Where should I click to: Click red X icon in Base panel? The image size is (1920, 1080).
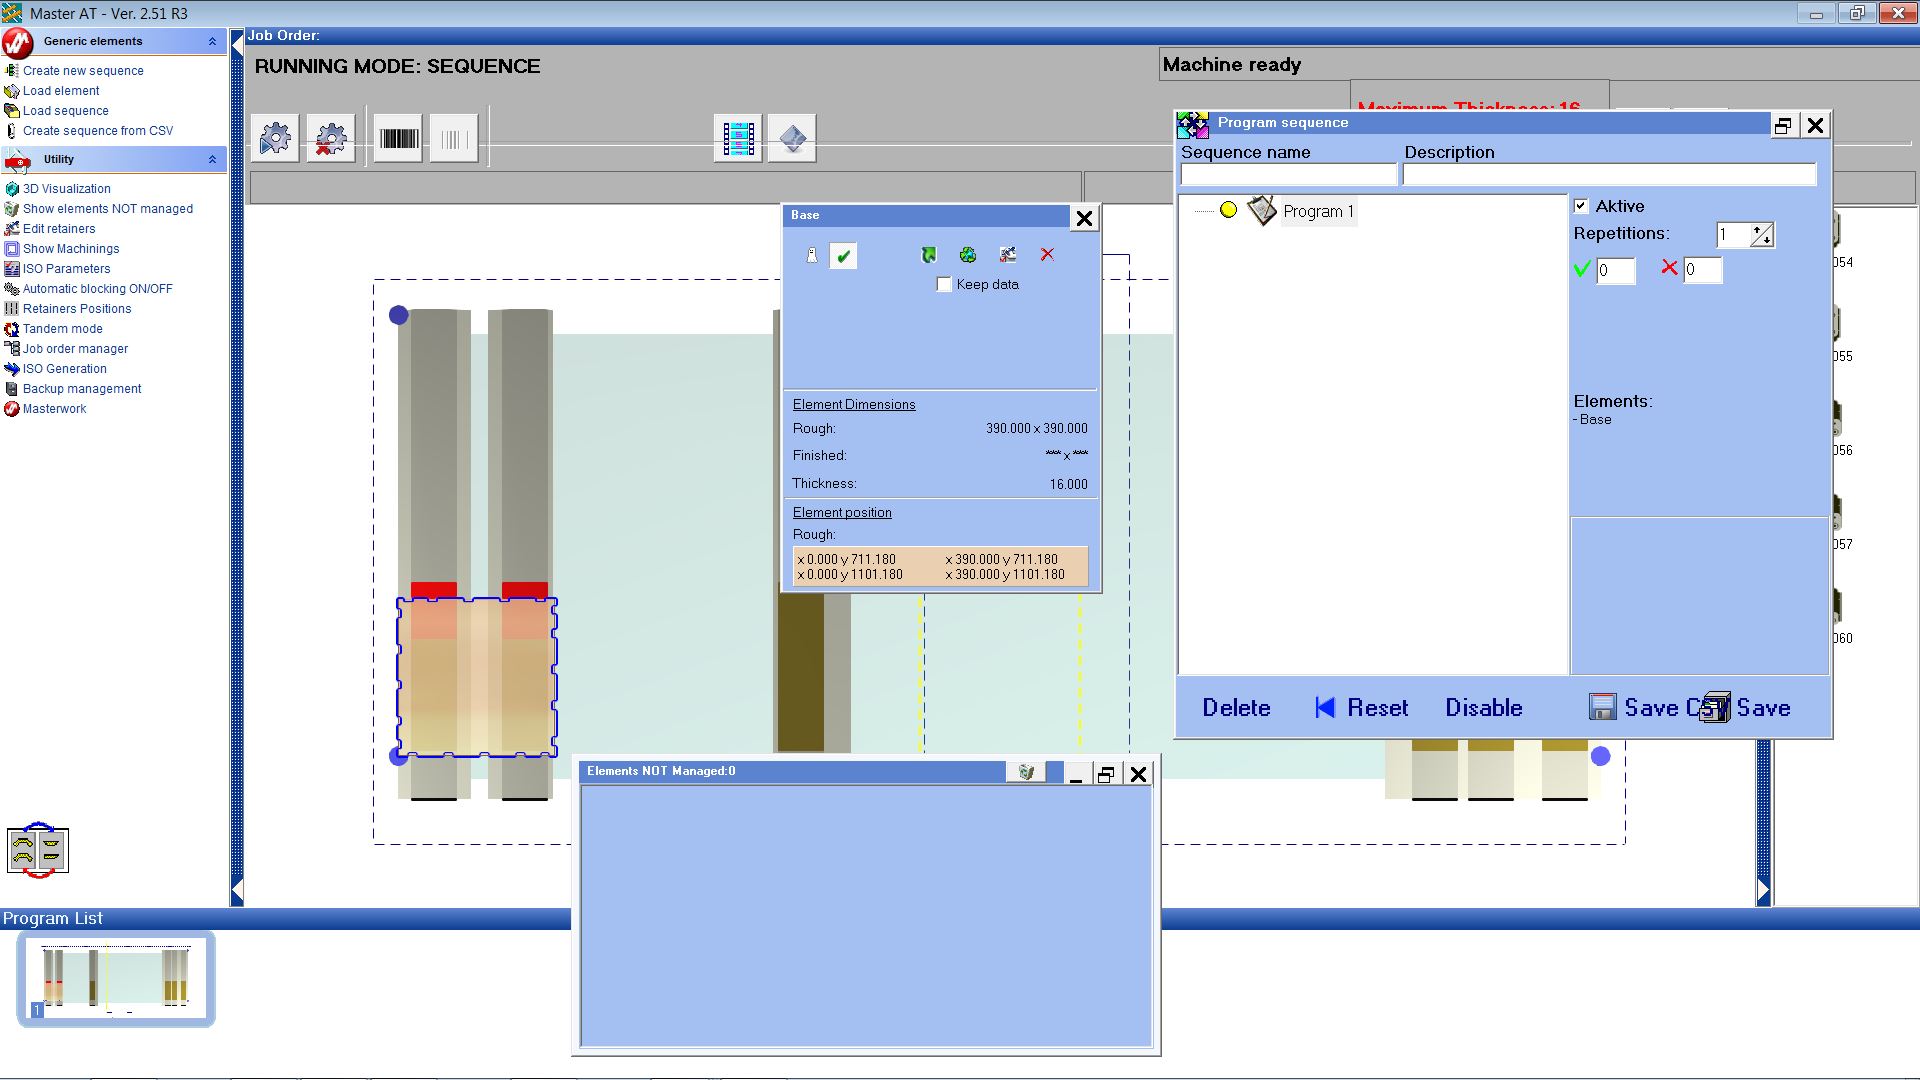click(1047, 255)
